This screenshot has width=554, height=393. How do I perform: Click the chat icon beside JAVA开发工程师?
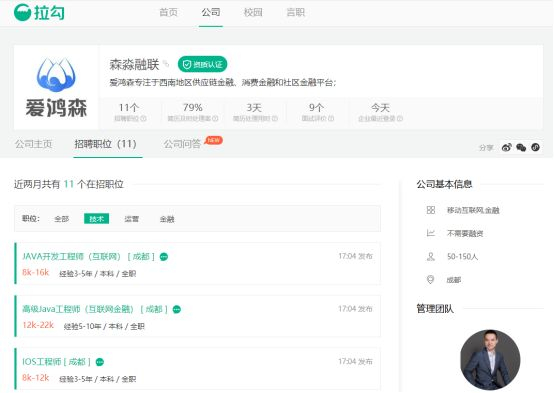tap(164, 257)
